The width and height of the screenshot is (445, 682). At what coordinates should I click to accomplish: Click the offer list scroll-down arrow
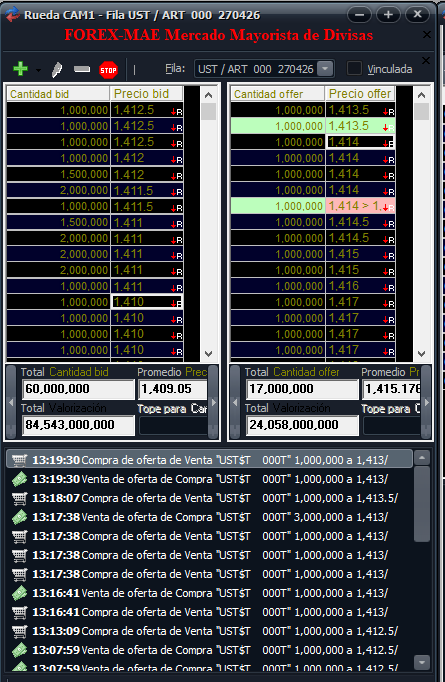(x=421, y=354)
